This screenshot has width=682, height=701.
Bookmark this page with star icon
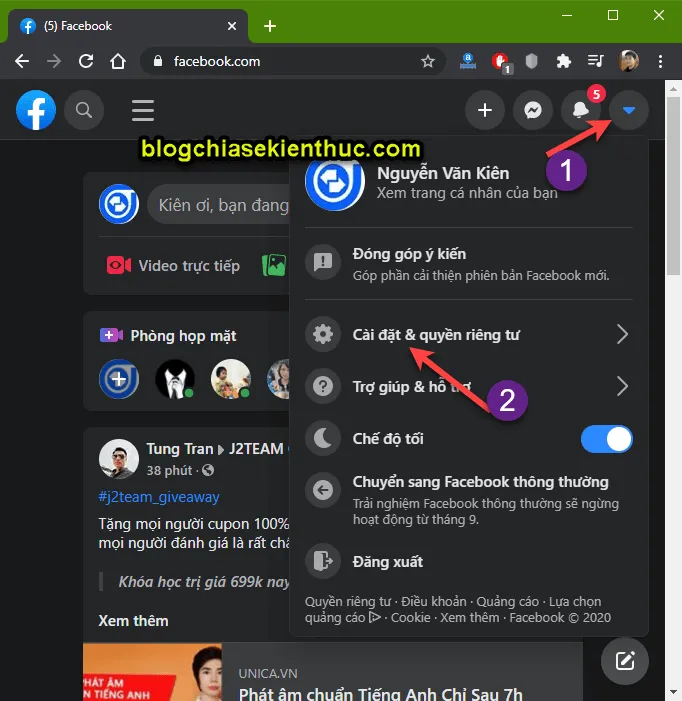coord(428,61)
